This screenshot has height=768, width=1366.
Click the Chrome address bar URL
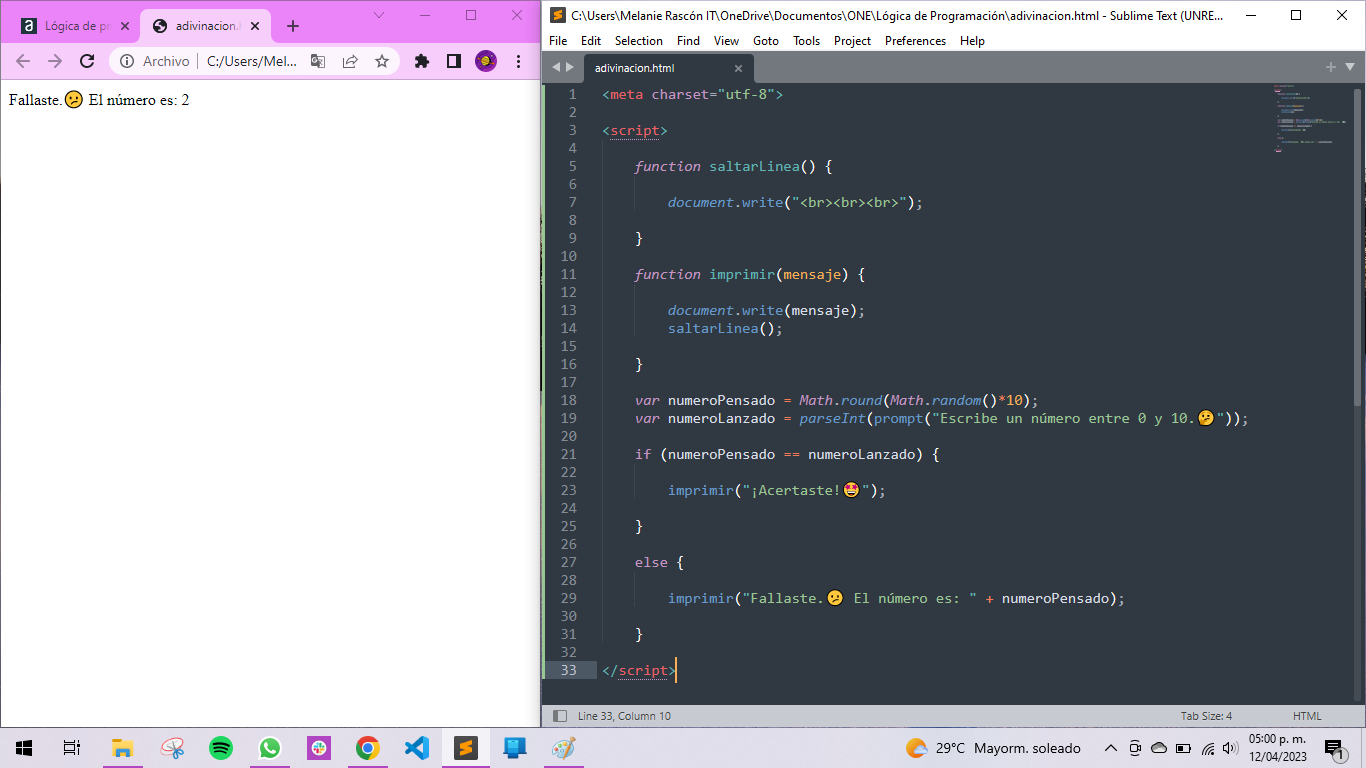tap(252, 61)
